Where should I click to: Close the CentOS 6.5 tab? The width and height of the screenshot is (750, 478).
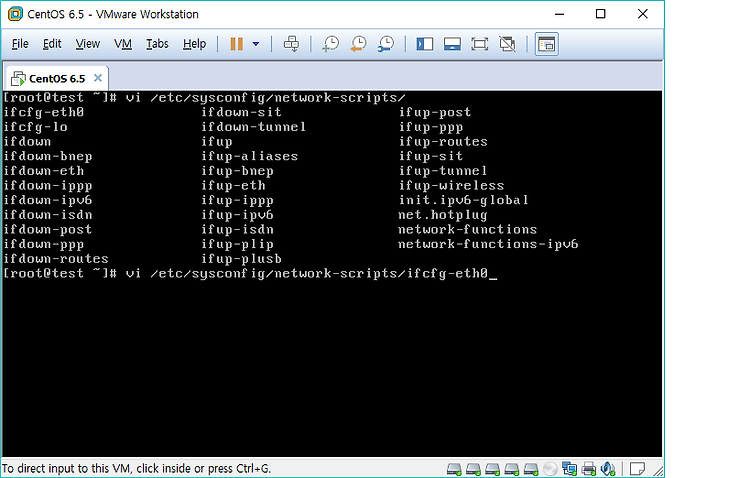click(98, 78)
